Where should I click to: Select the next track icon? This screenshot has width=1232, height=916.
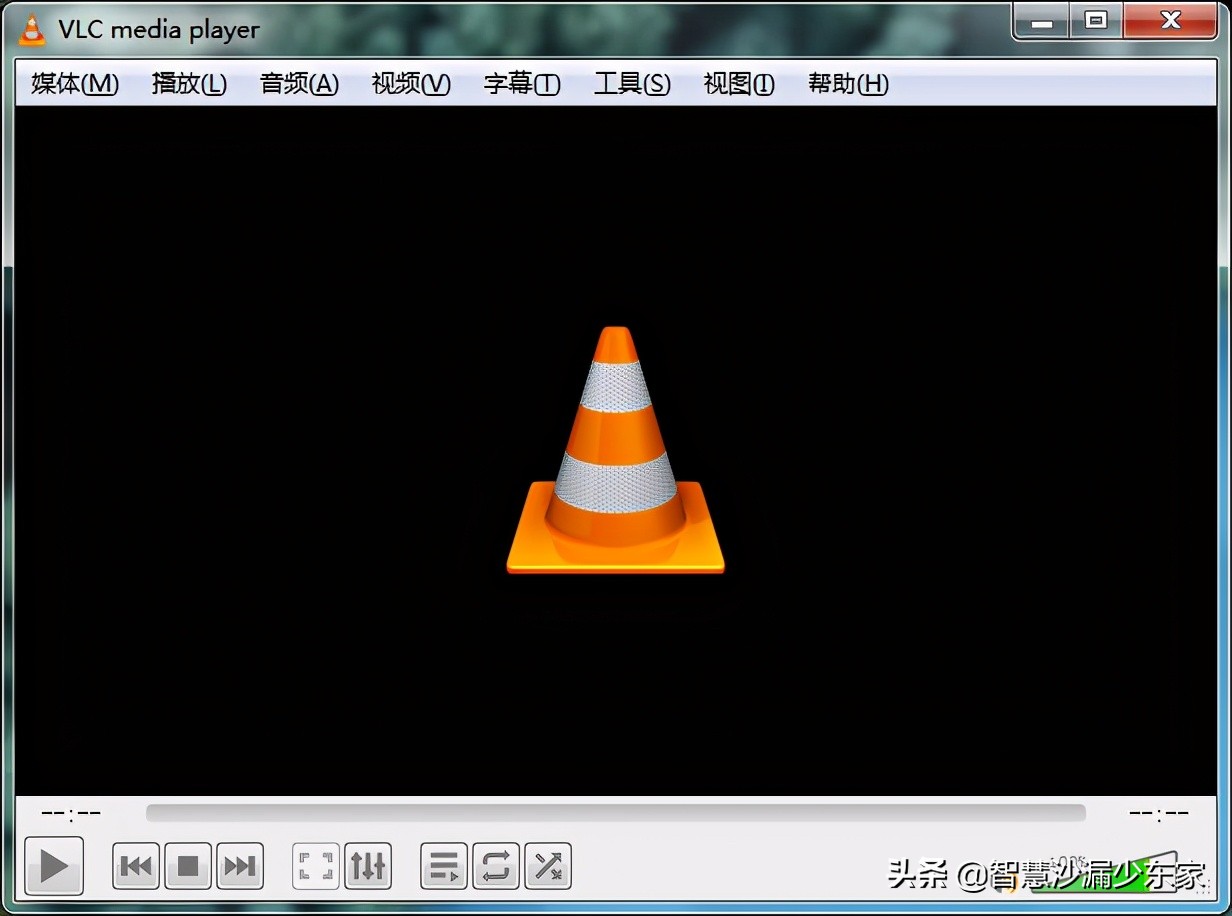[x=240, y=867]
